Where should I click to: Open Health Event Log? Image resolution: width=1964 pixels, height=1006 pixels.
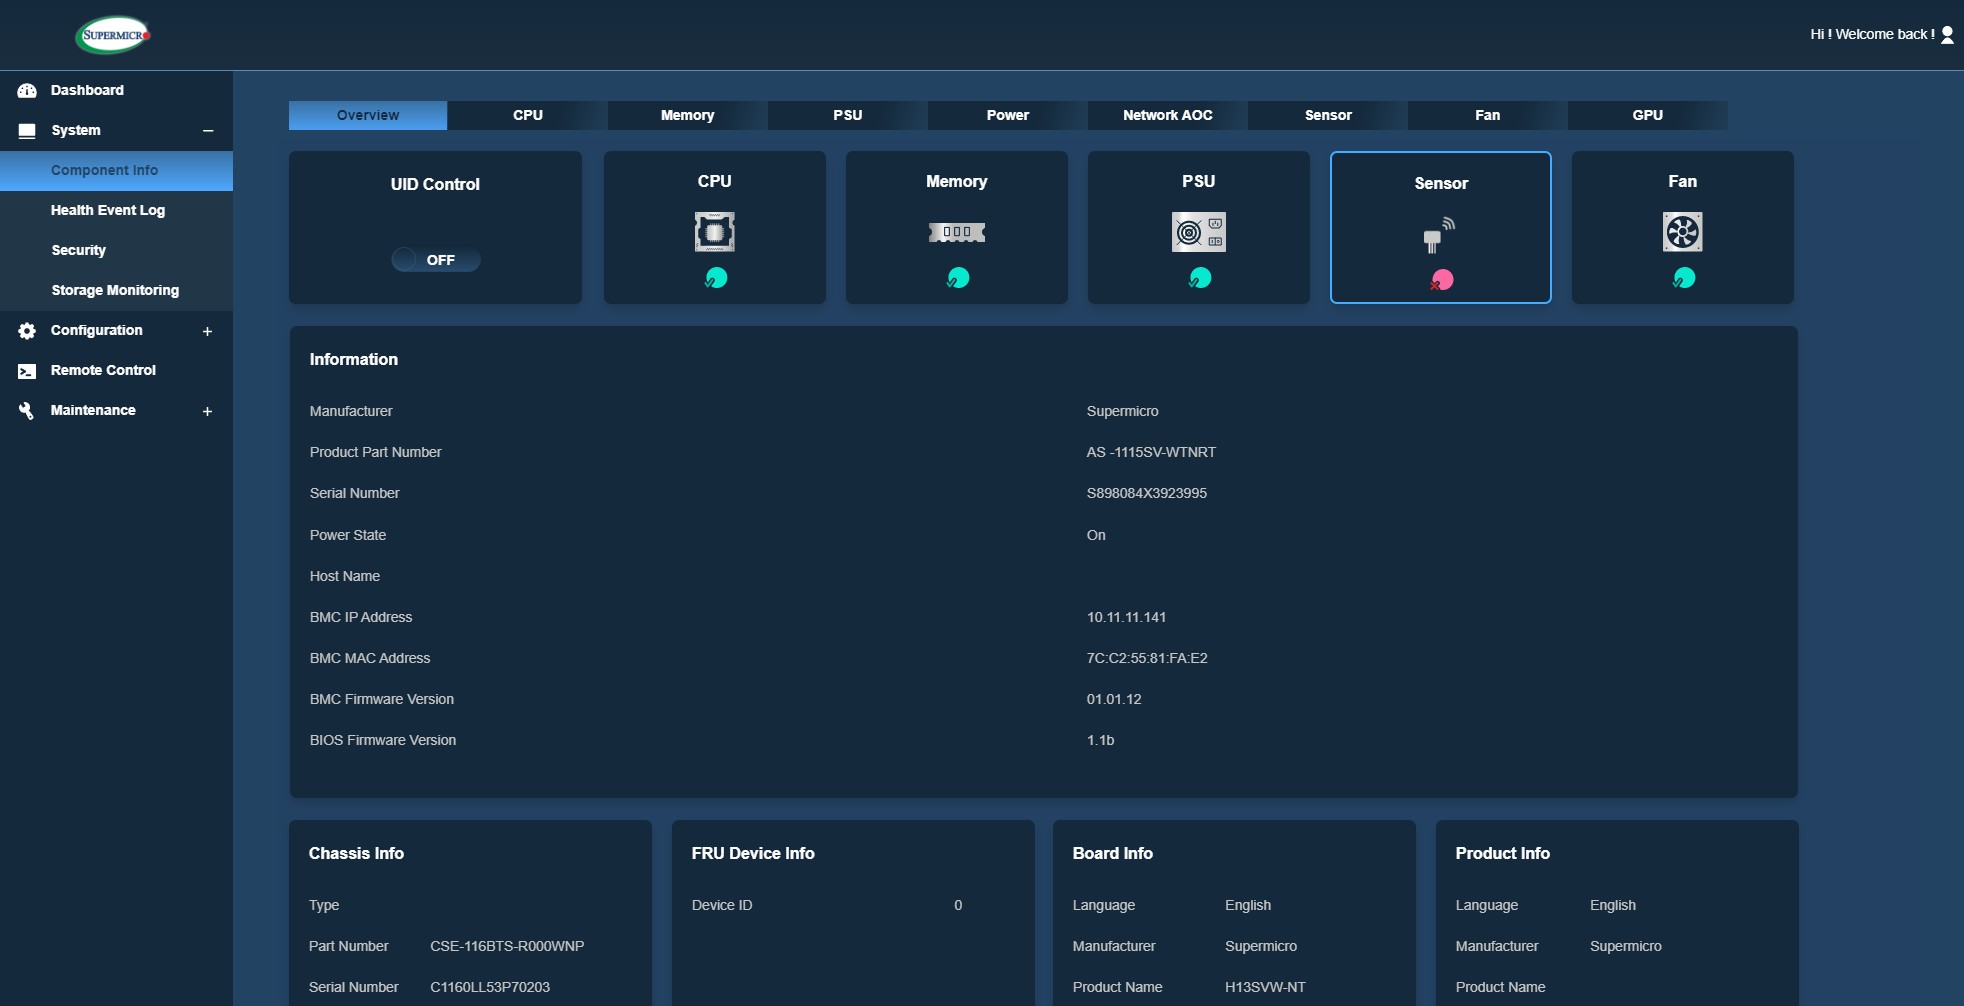[116, 210]
